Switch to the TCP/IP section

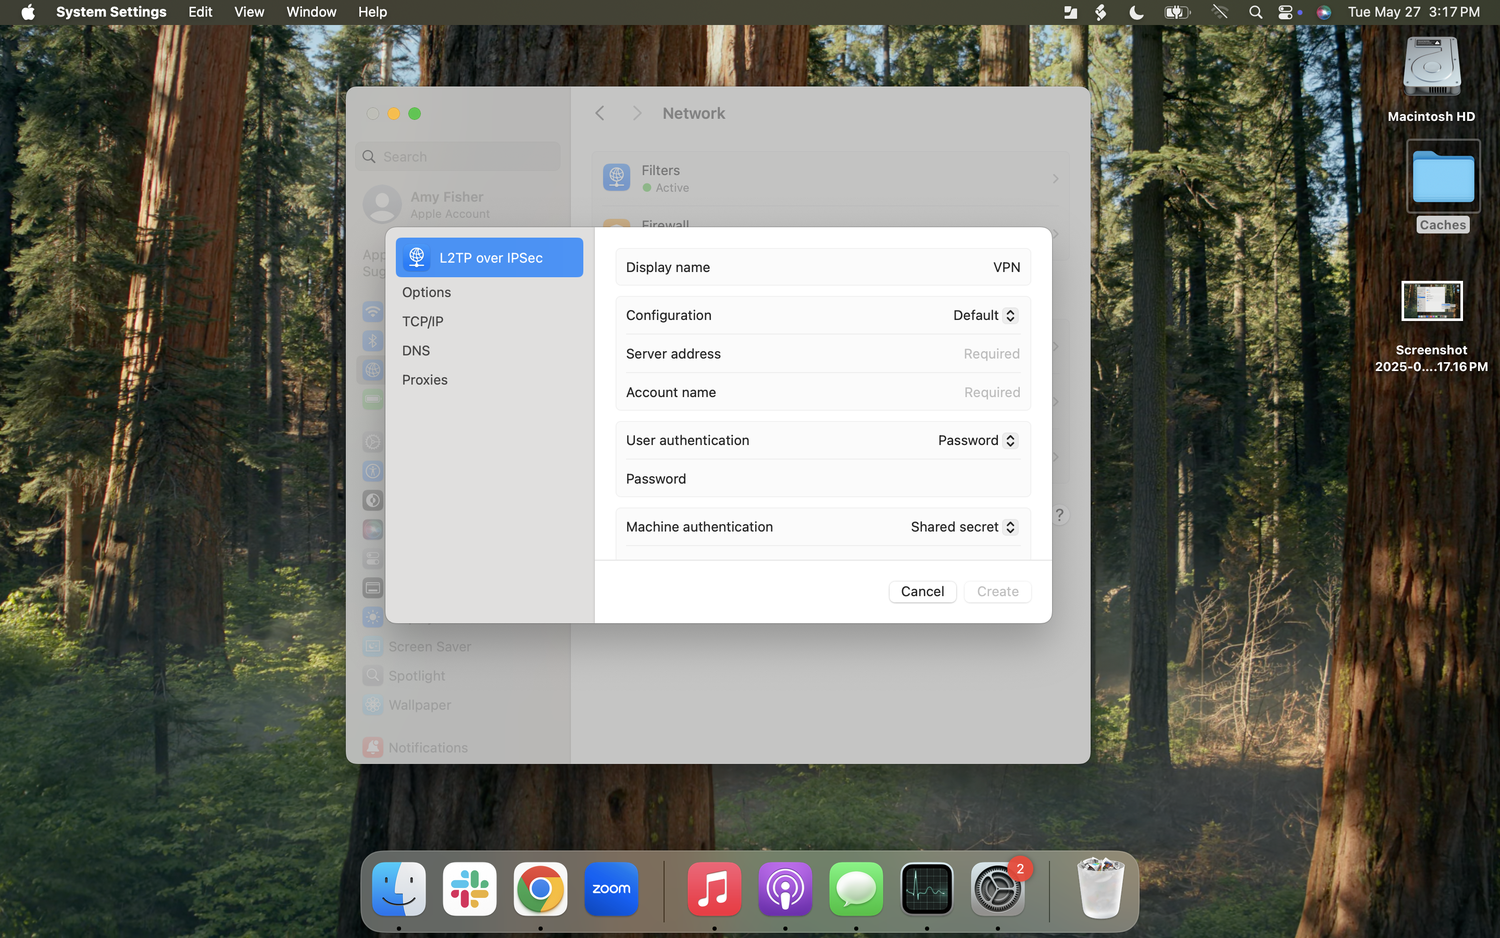[x=423, y=322]
